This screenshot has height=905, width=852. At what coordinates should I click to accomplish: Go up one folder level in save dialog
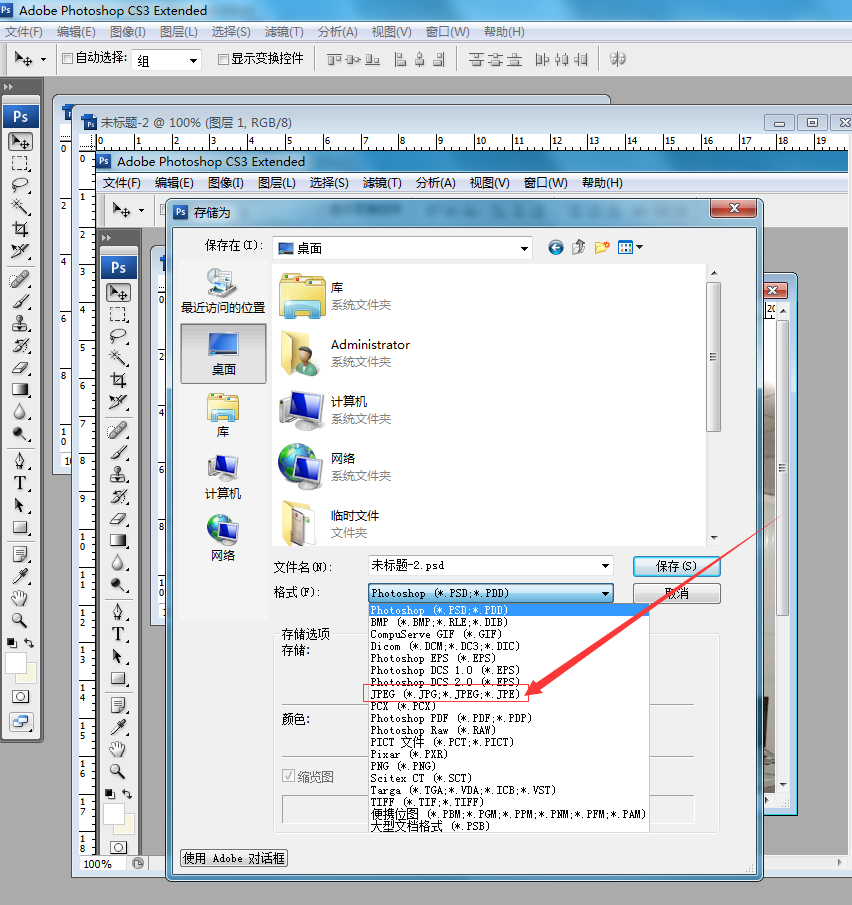click(x=579, y=247)
